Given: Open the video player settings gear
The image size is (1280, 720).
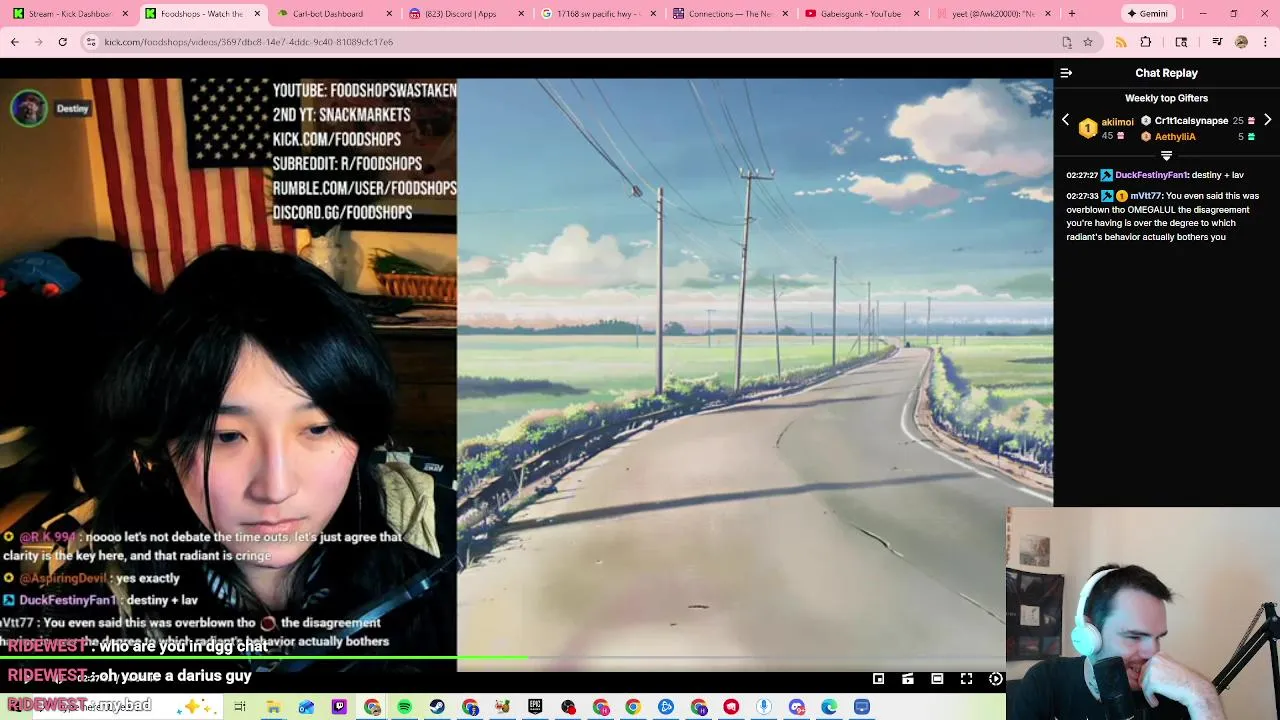Looking at the screenshot, I should [995, 679].
